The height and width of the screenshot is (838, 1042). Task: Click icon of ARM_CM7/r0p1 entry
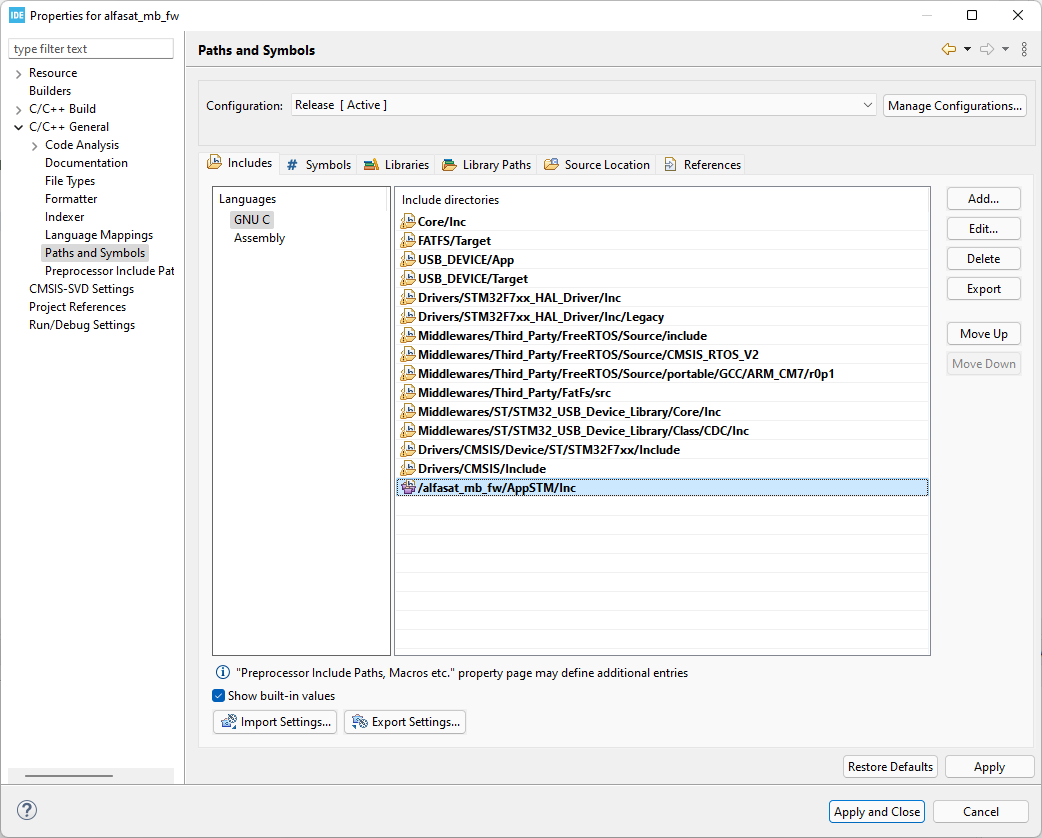point(408,373)
